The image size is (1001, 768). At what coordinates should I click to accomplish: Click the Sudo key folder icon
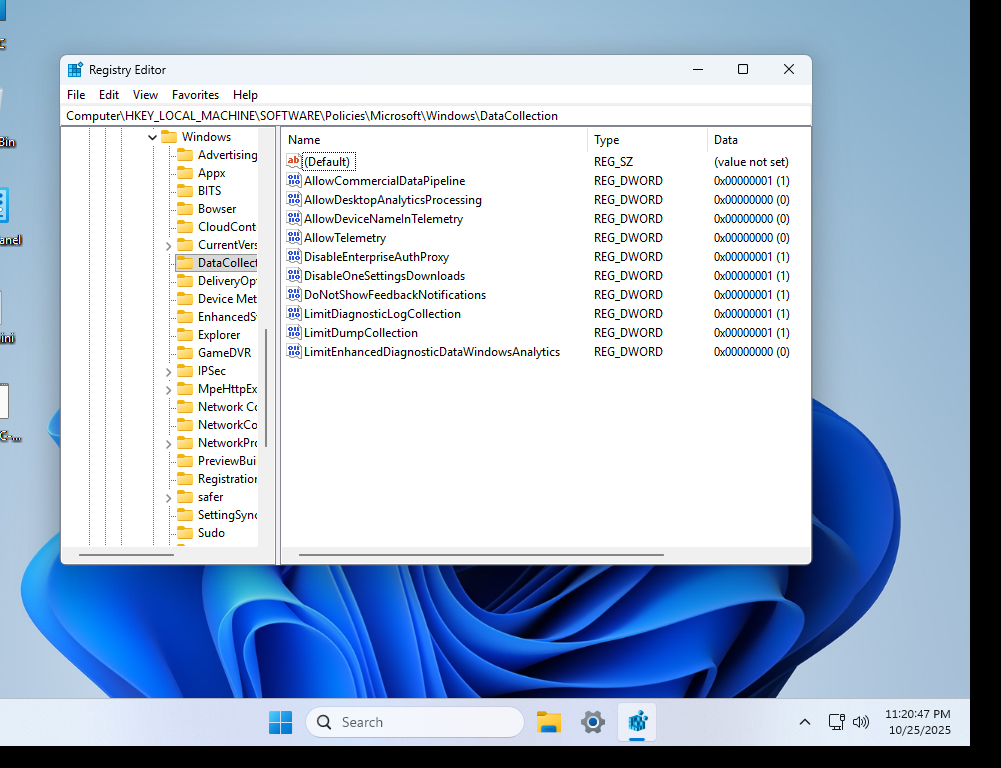tap(184, 532)
